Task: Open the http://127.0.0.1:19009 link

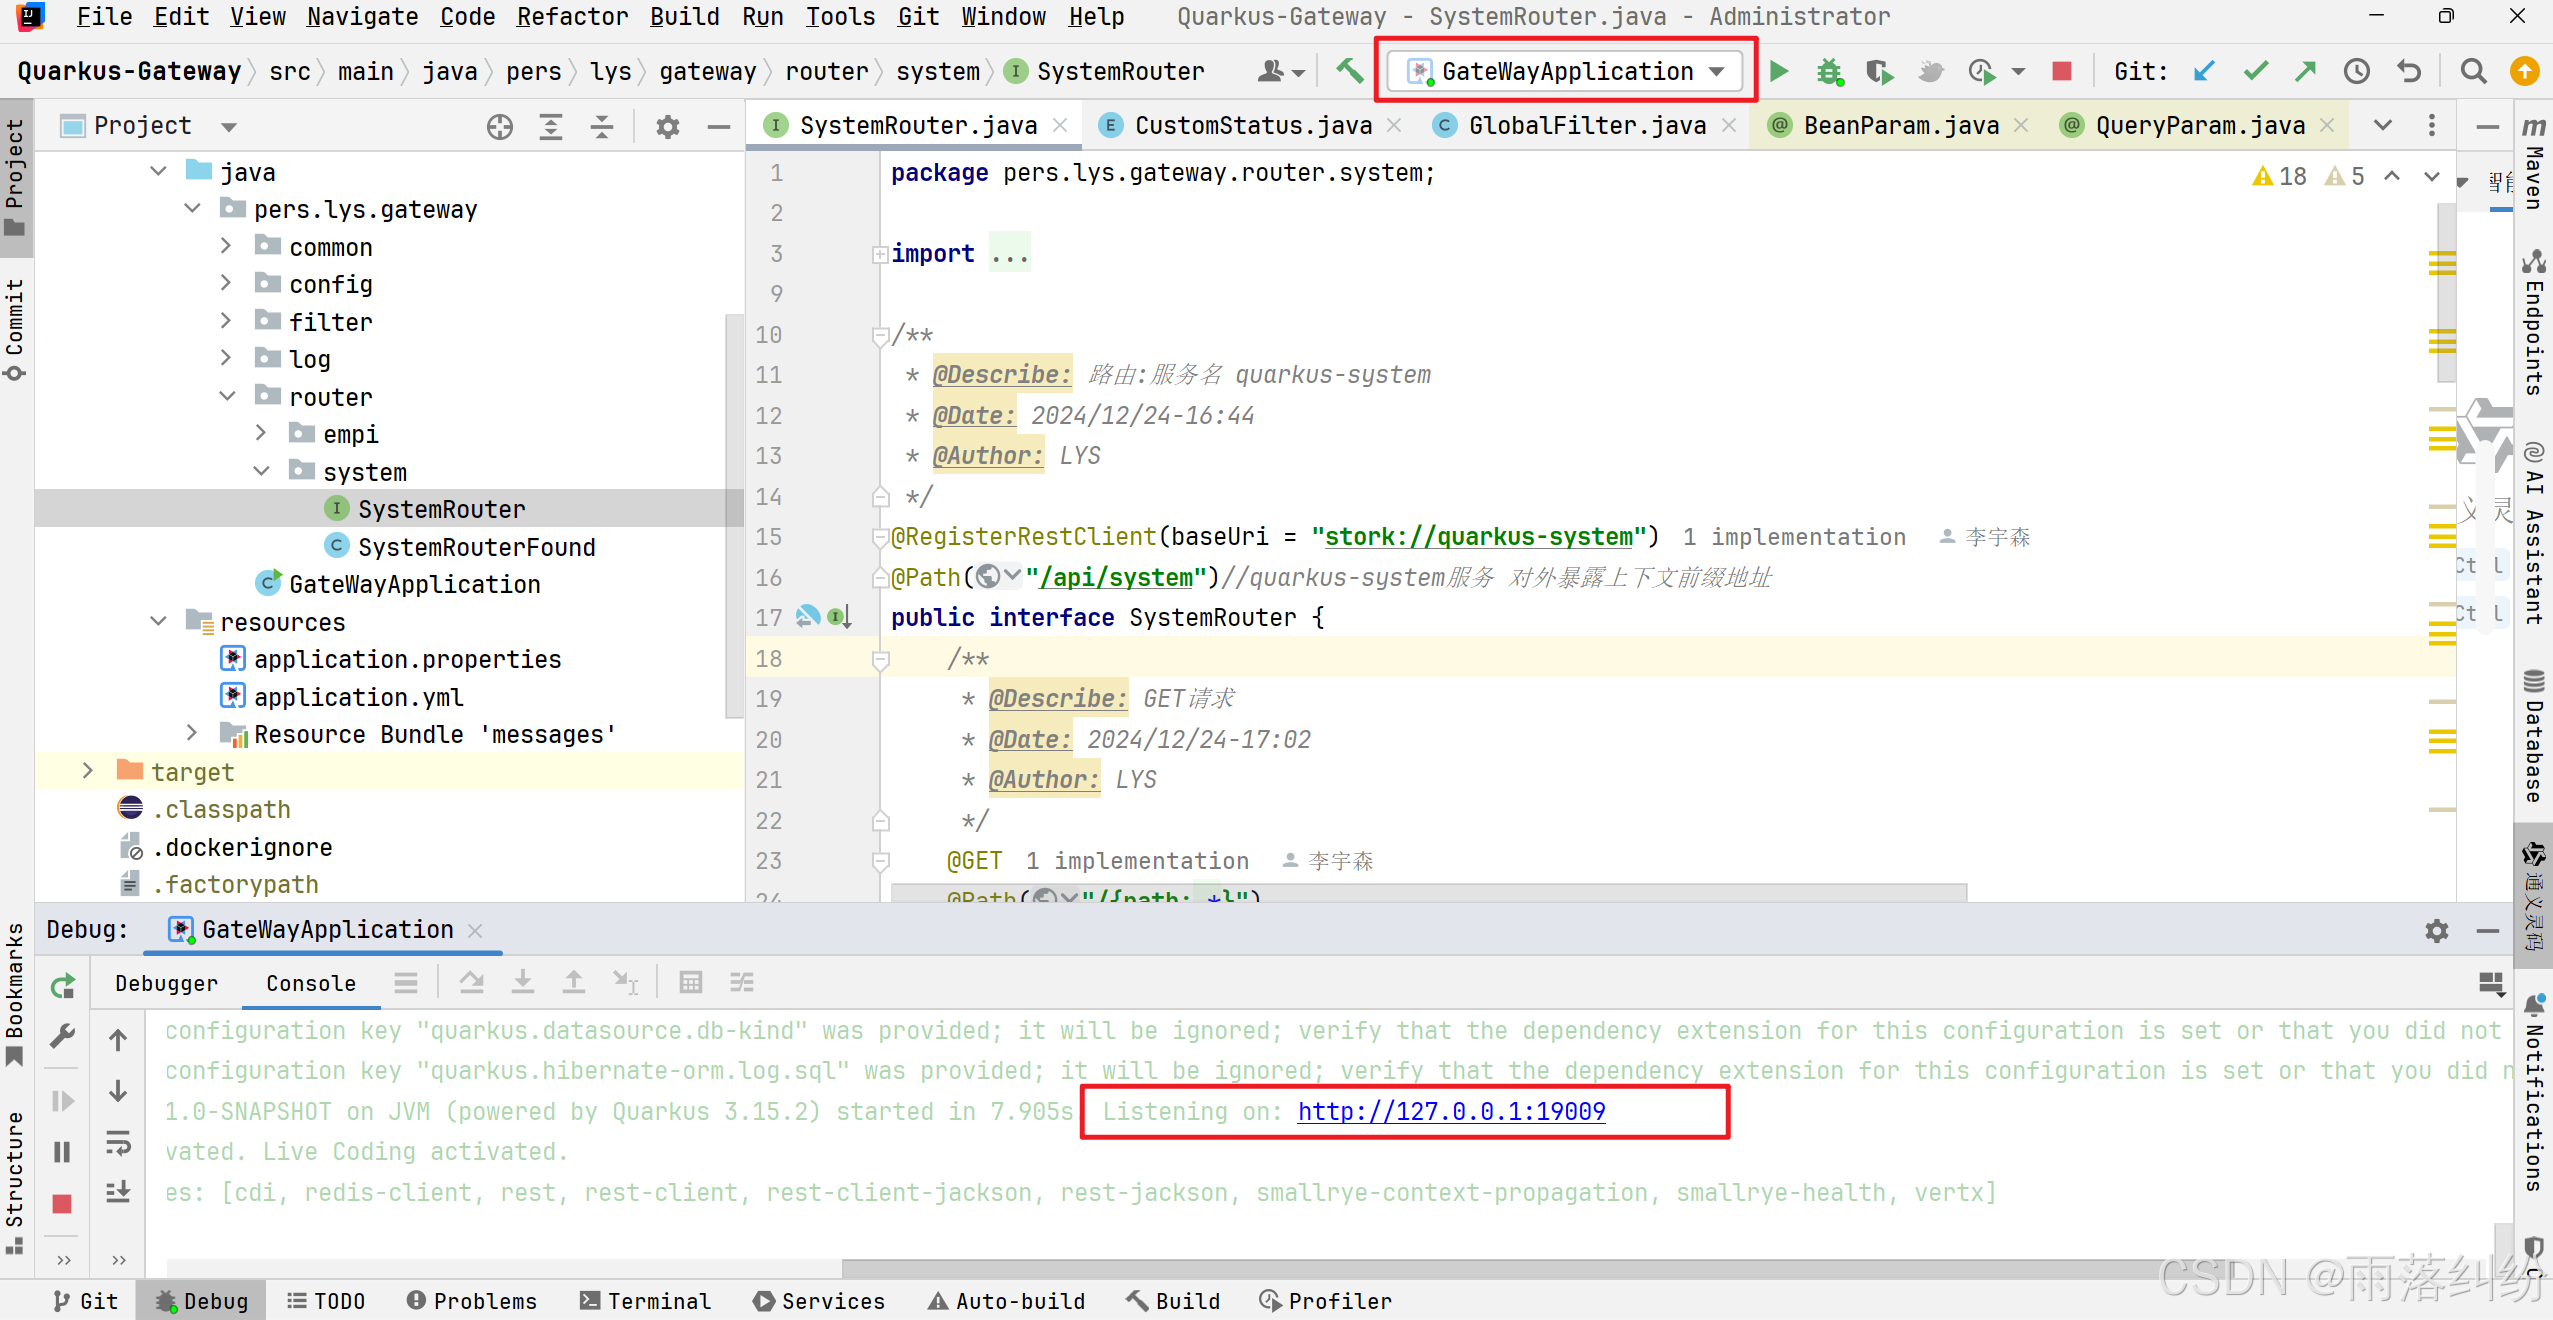Action: pyautogui.click(x=1451, y=1111)
